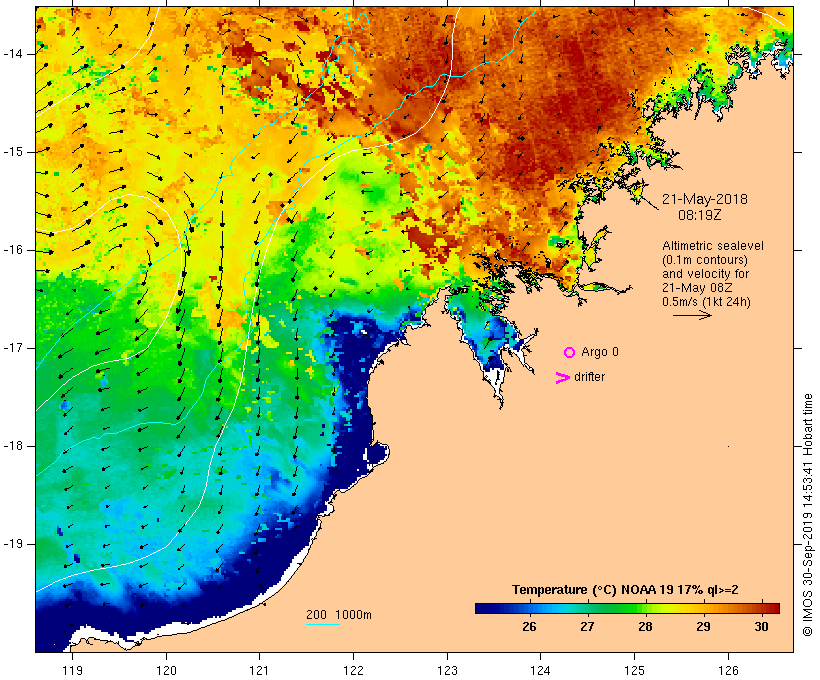Click latitude label -14 on left axis

(x=13, y=54)
